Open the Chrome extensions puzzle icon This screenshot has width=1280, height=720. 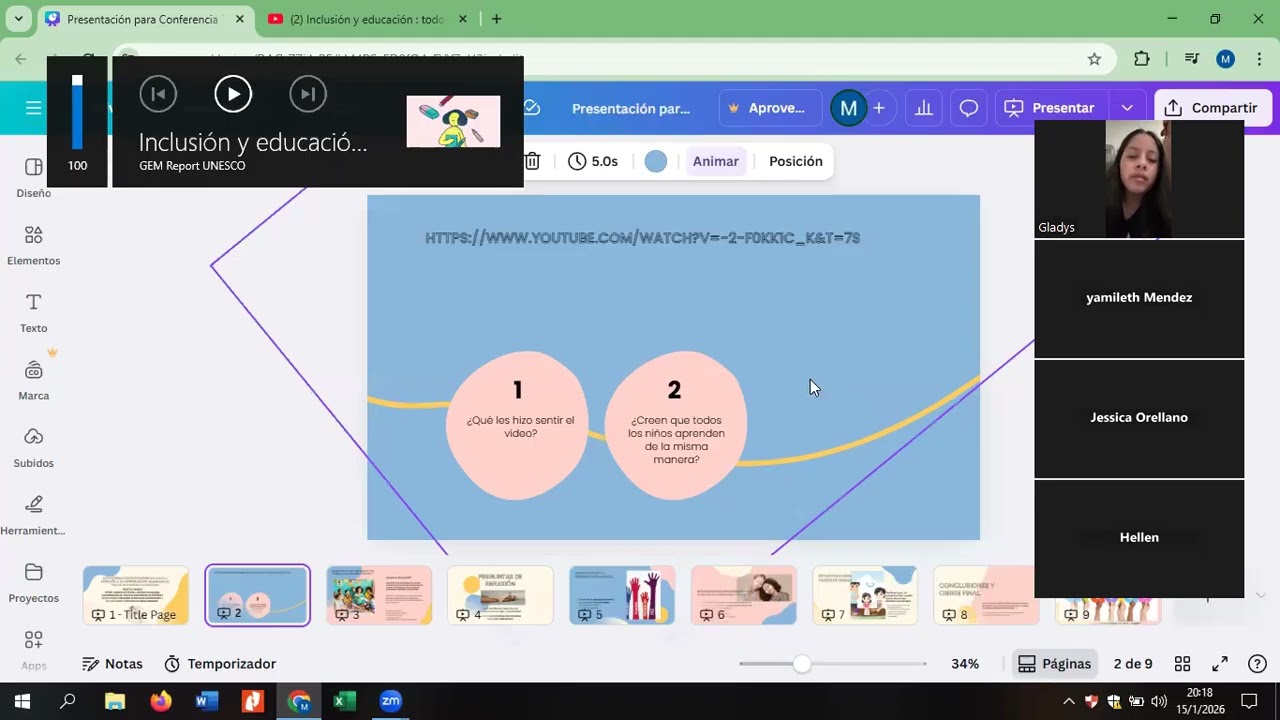click(x=1142, y=59)
